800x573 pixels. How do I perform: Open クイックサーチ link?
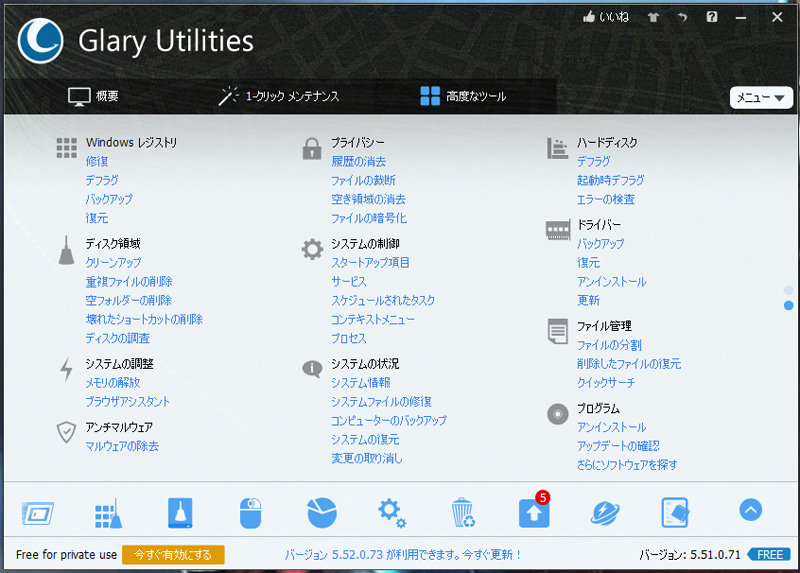(x=606, y=382)
